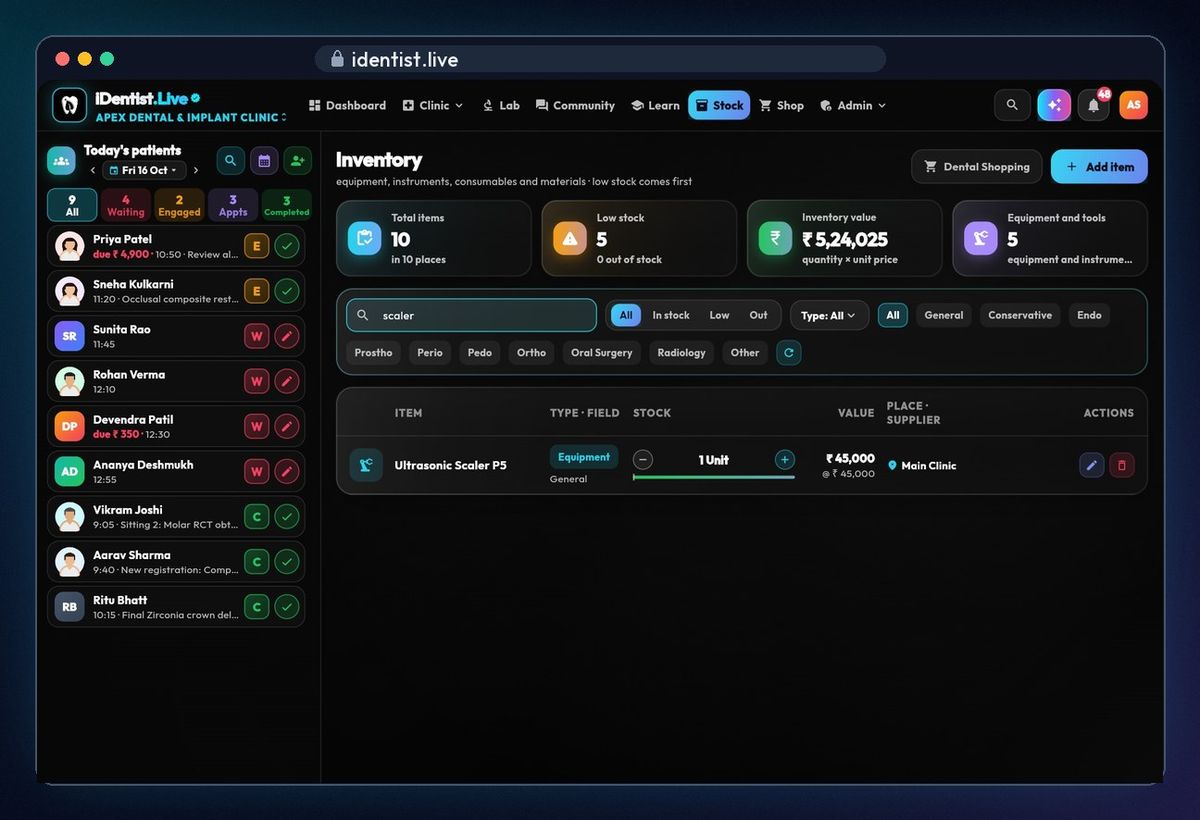Select the In stock filter
The height and width of the screenshot is (820, 1200).
click(x=671, y=315)
